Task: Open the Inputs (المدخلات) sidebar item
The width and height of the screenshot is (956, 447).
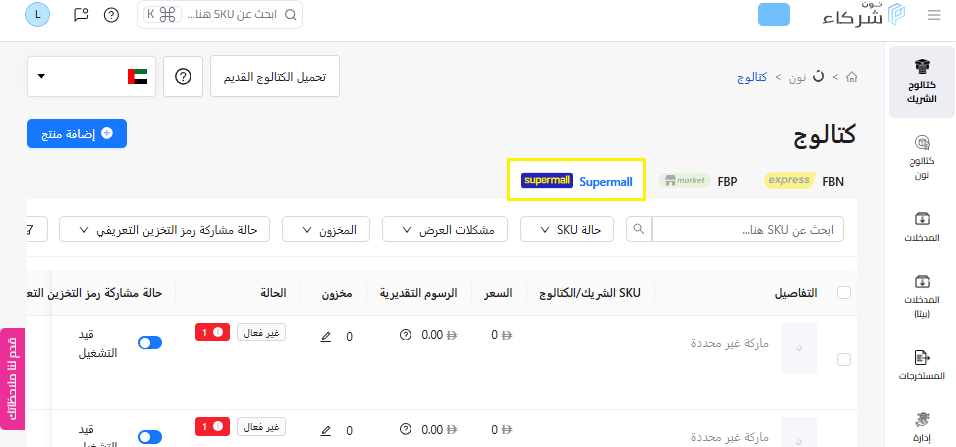Action: tap(921, 226)
